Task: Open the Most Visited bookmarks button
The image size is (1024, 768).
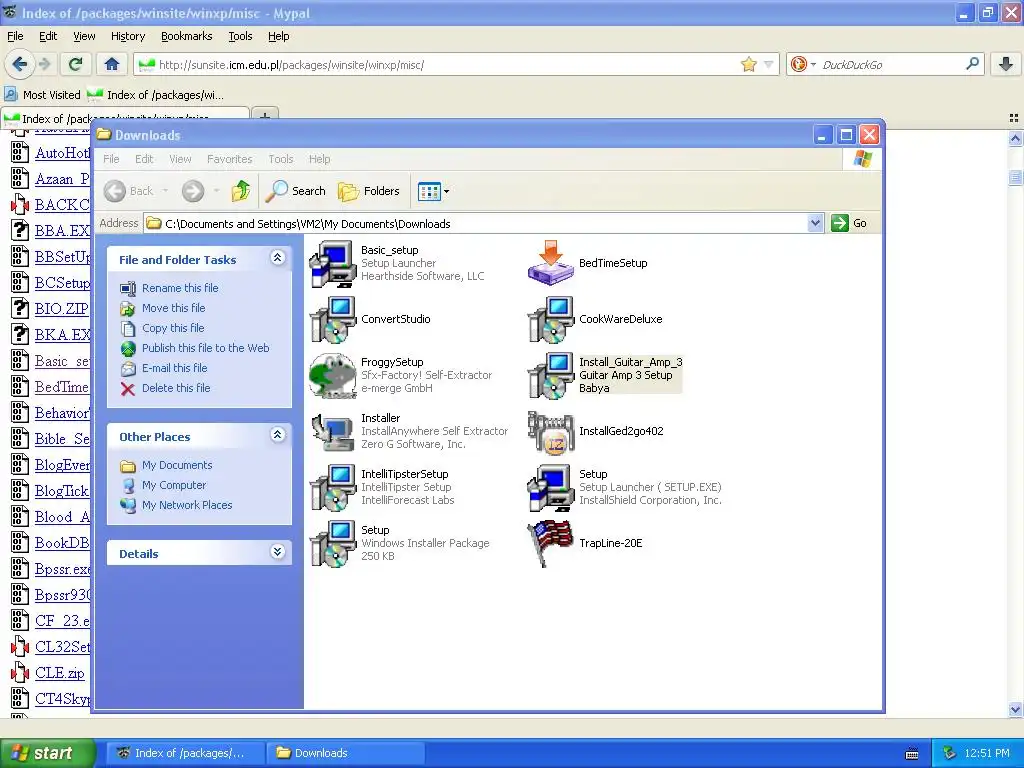Action: [43, 95]
